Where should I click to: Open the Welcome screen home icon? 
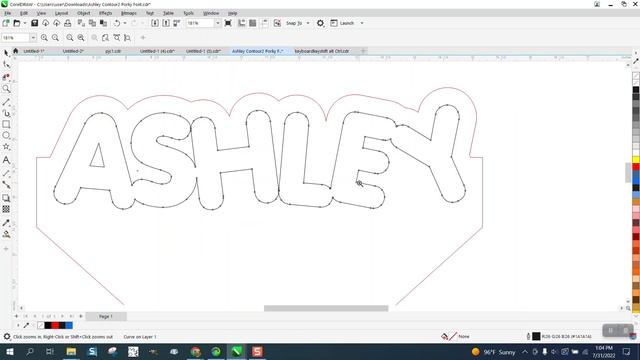16,51
